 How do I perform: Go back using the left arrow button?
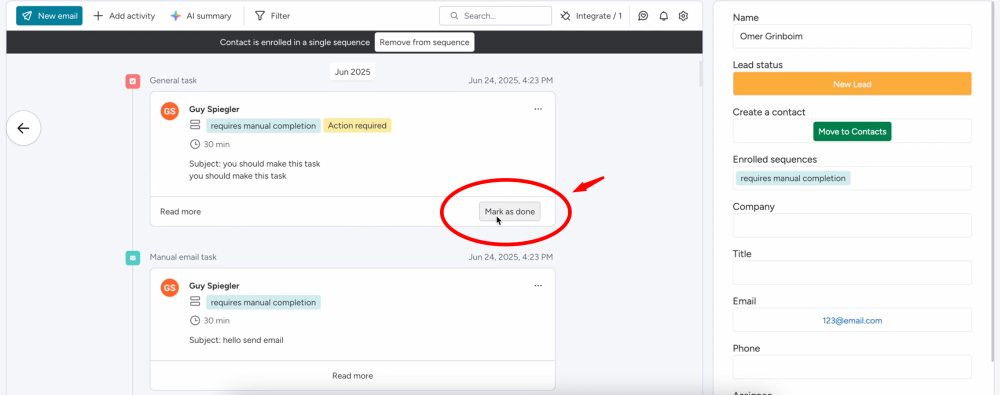pyautogui.click(x=24, y=128)
